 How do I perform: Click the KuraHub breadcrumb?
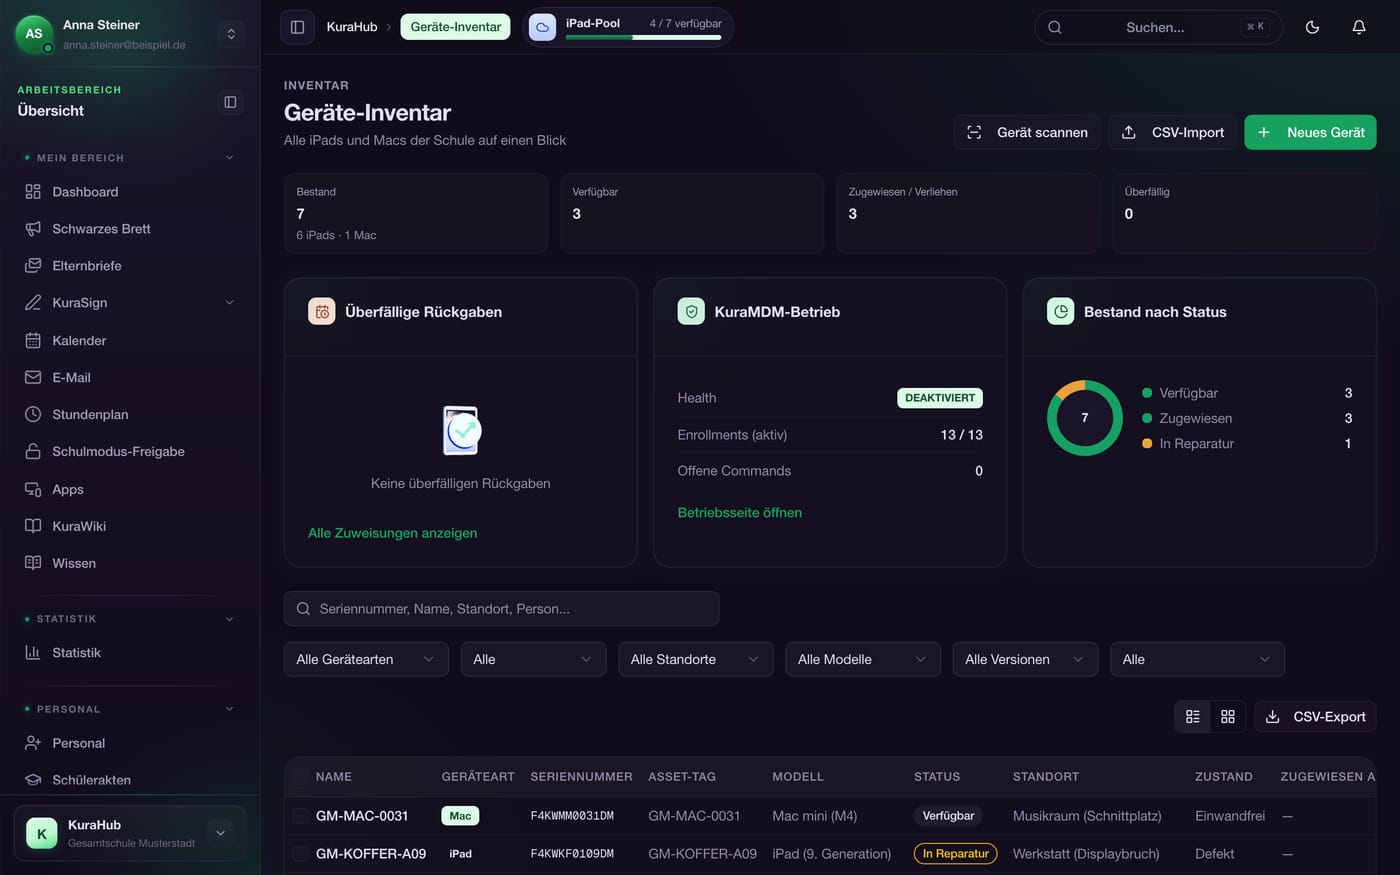[x=352, y=27]
